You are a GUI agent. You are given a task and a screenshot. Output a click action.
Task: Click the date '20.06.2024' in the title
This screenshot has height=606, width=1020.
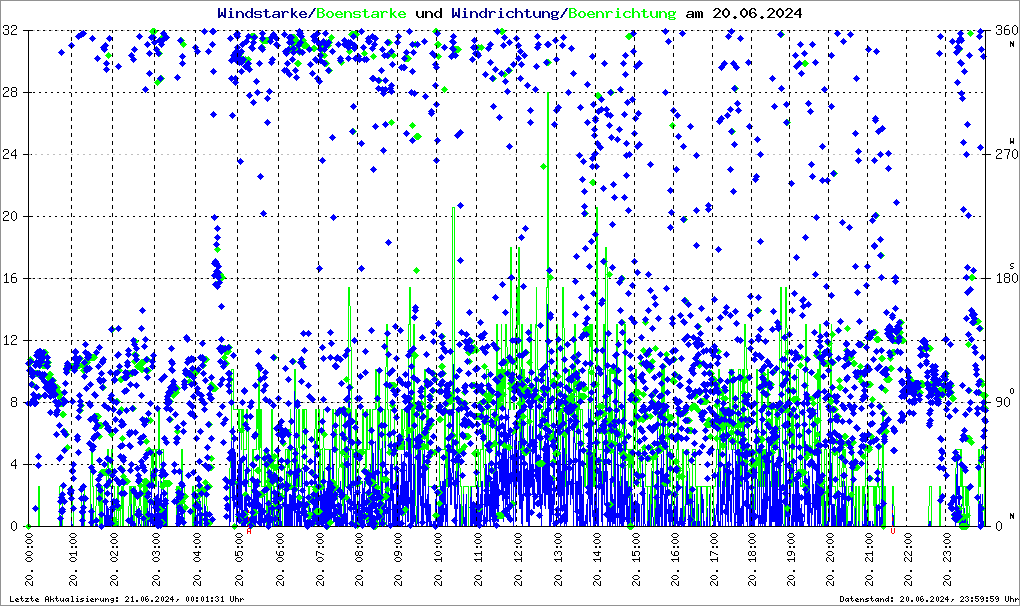[757, 13]
